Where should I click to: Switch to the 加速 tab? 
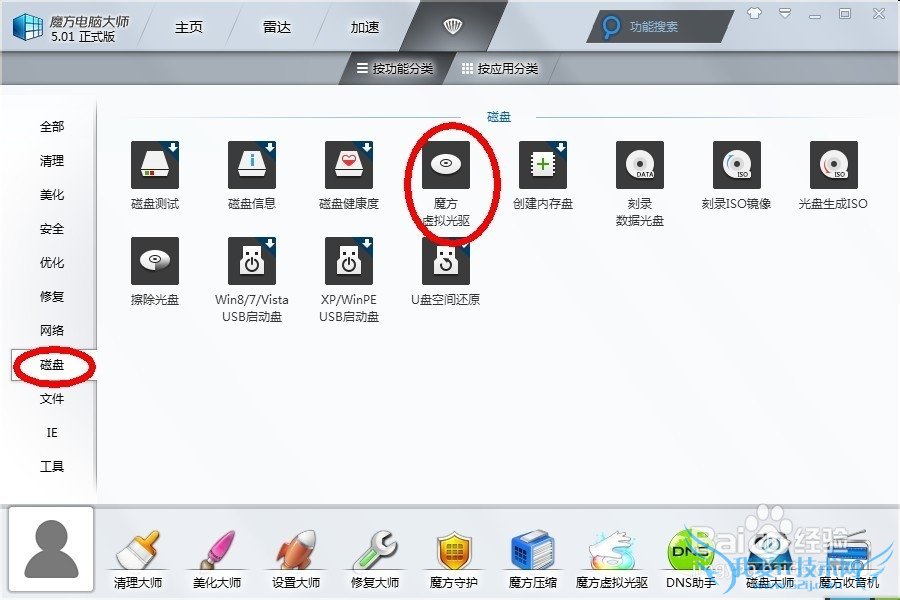pyautogui.click(x=365, y=27)
